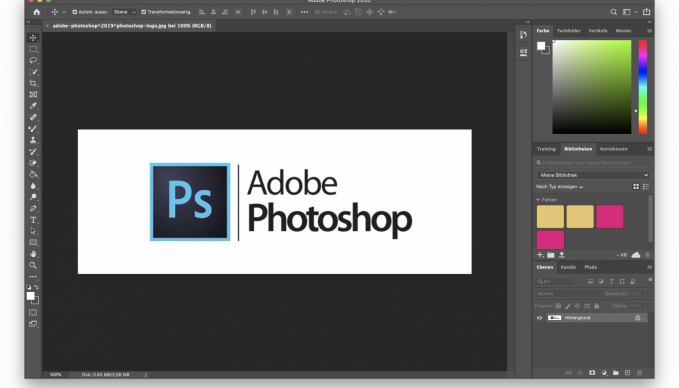
Task: Toggle lock all in Fixieren row
Action: [597, 306]
